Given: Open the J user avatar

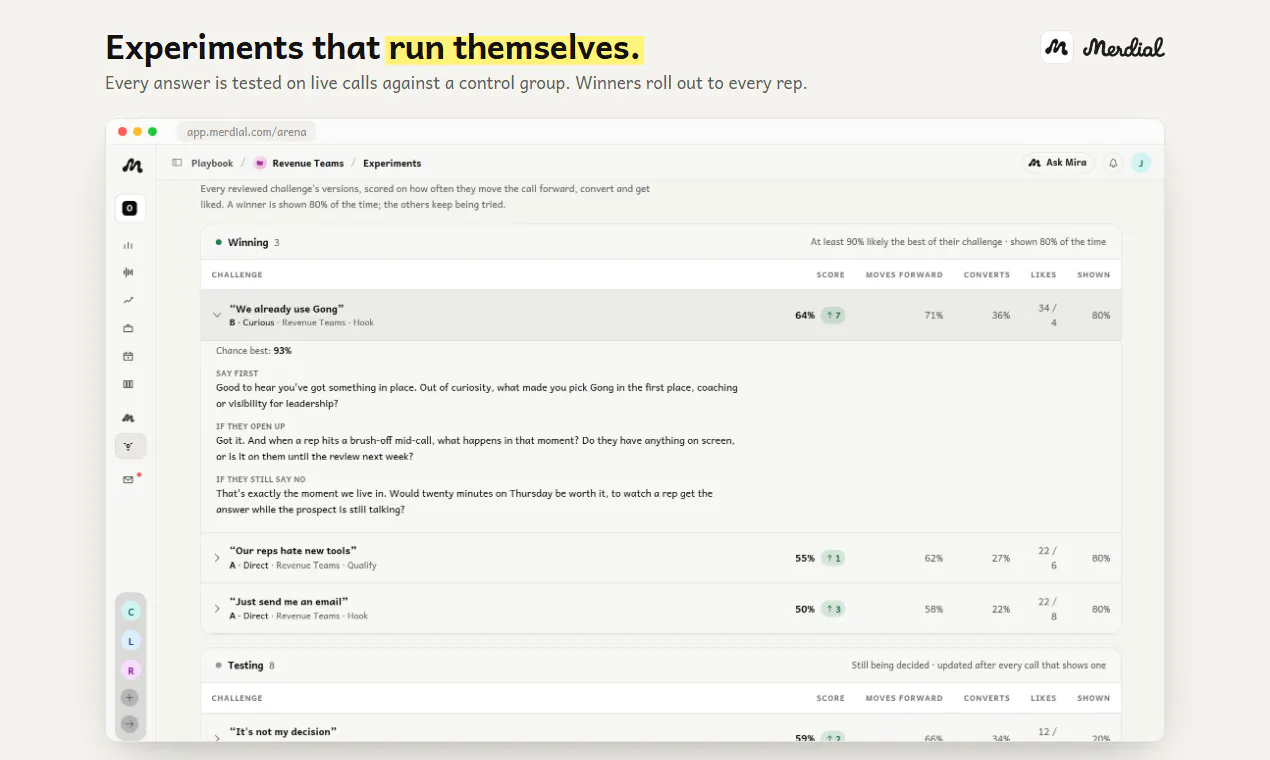Looking at the screenshot, I should pyautogui.click(x=1141, y=163).
